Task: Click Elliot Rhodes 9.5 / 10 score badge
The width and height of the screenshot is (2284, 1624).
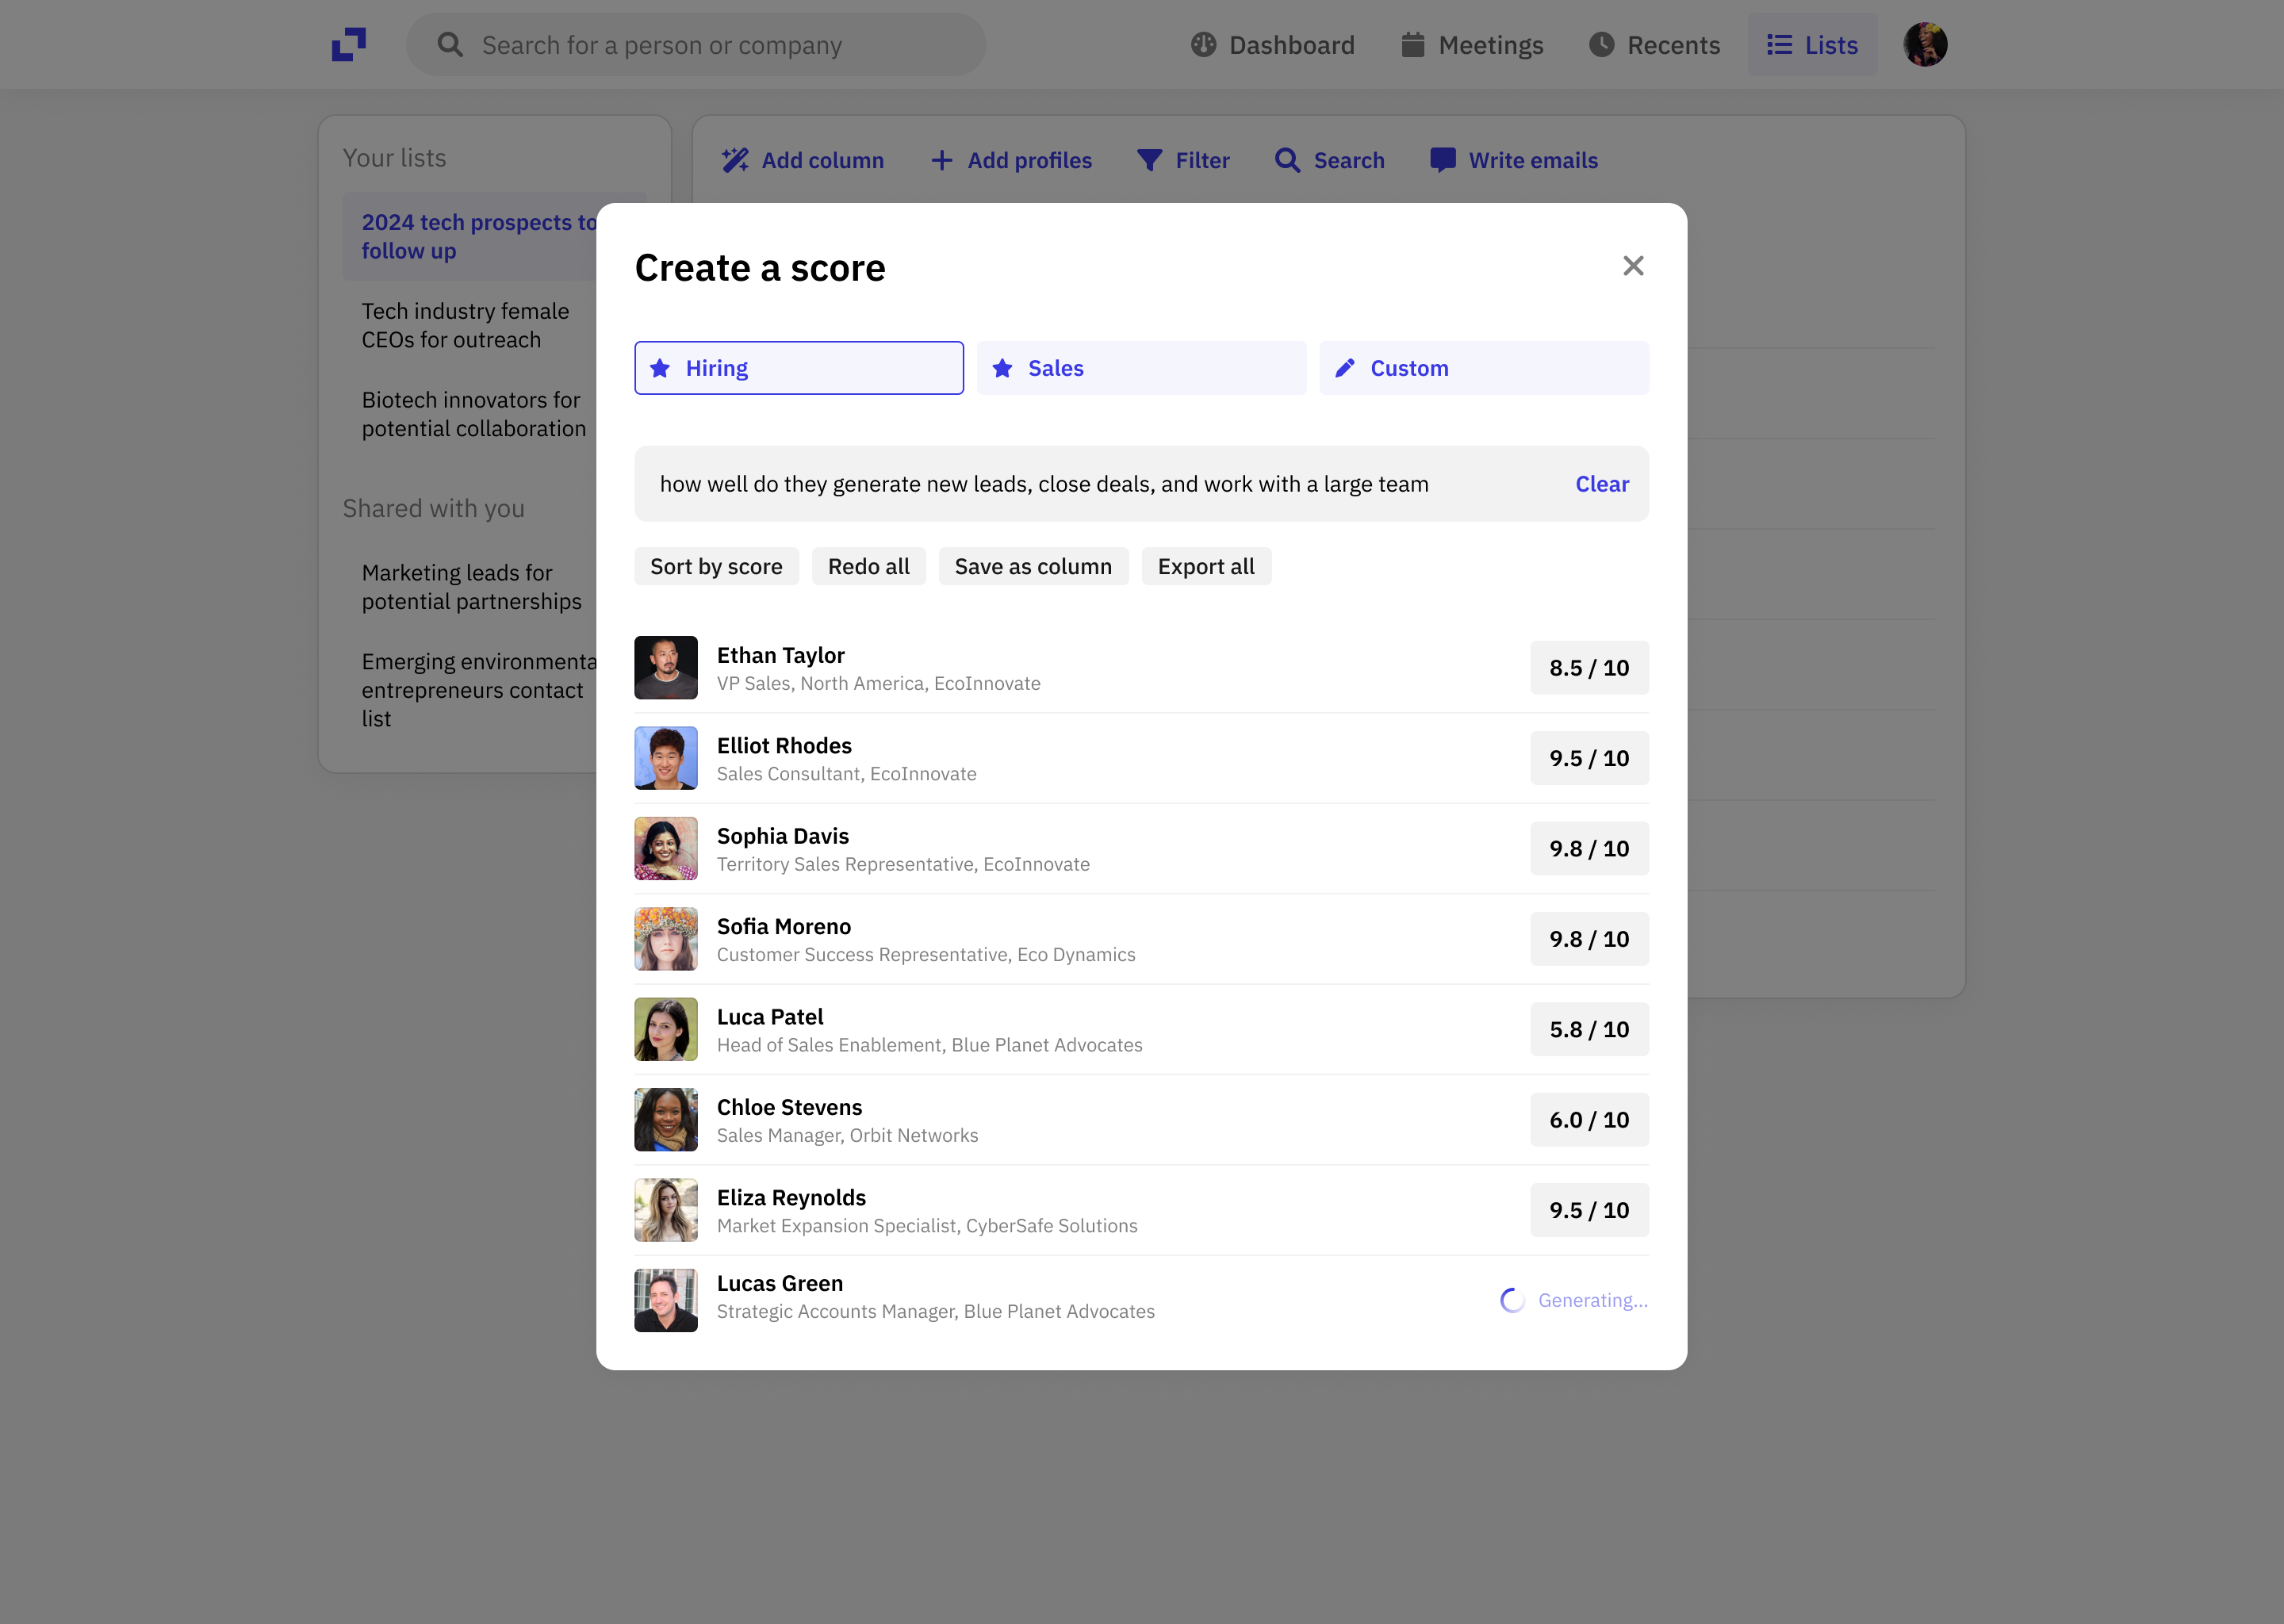Action: pyautogui.click(x=1588, y=759)
